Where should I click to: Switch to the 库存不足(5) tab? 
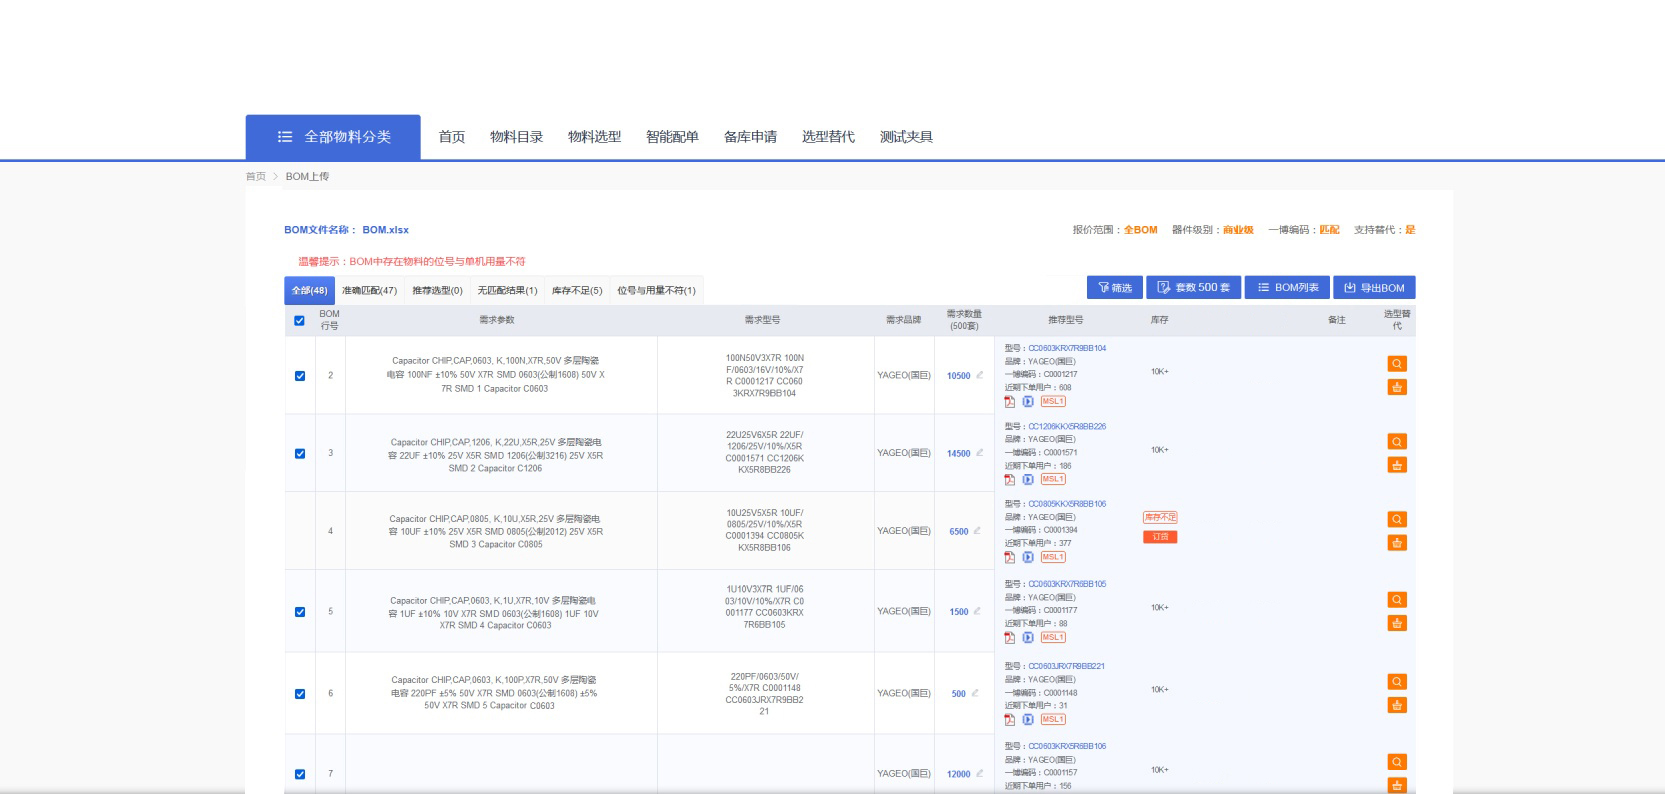coord(577,291)
